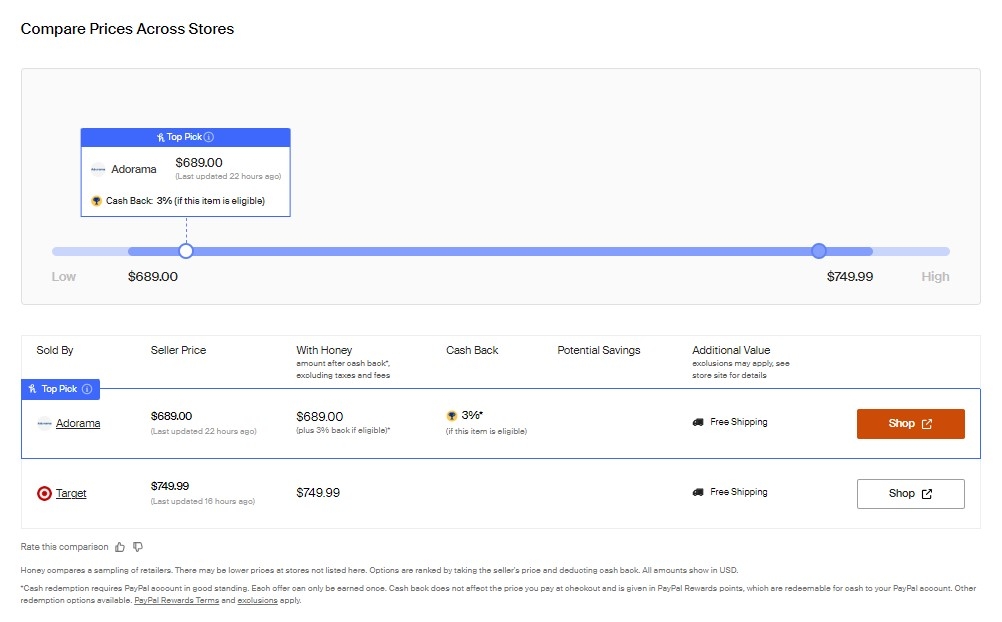Open the Target store link
Screen dimensions: 1002x622
pos(71,494)
